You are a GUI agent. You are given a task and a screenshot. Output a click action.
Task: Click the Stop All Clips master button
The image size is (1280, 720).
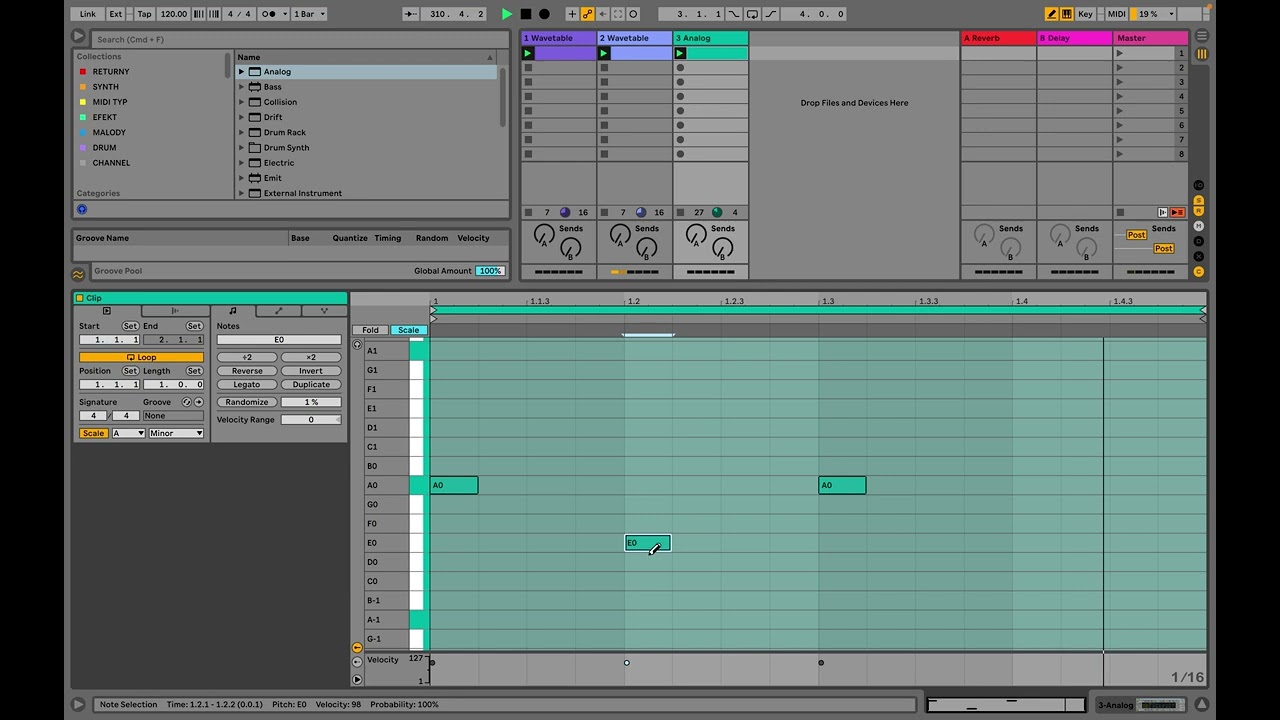point(1120,212)
